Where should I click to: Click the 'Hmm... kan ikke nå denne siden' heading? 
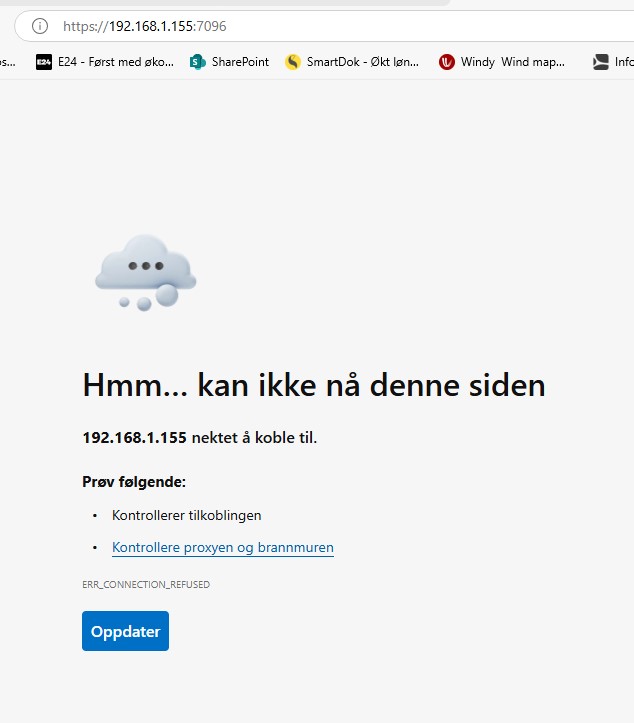[x=314, y=385]
